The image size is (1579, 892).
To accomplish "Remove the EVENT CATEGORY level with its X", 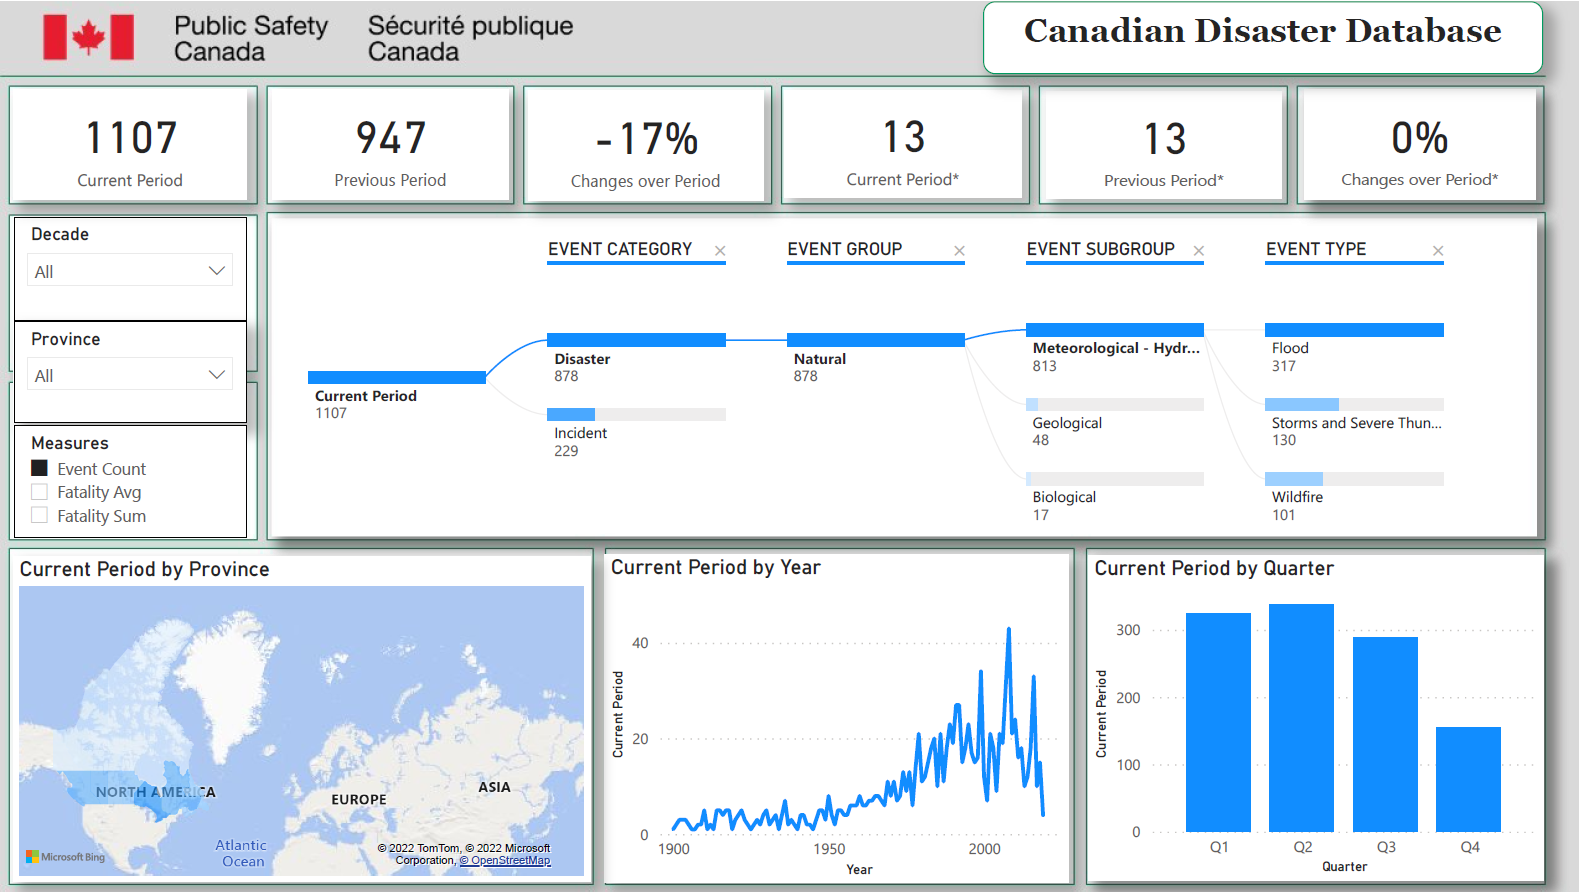I will [x=720, y=251].
